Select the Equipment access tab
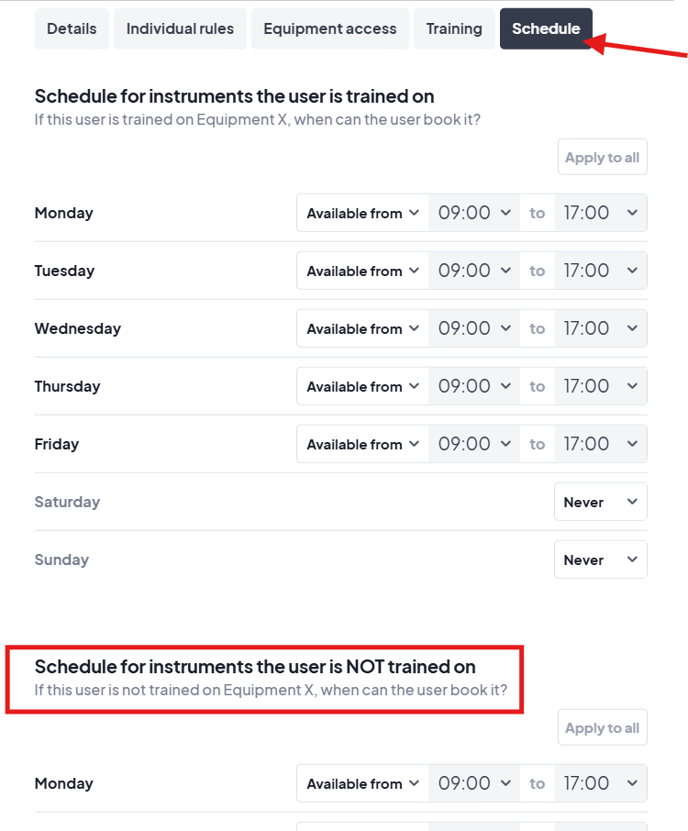Screen dimensions: 688x831 330,29
